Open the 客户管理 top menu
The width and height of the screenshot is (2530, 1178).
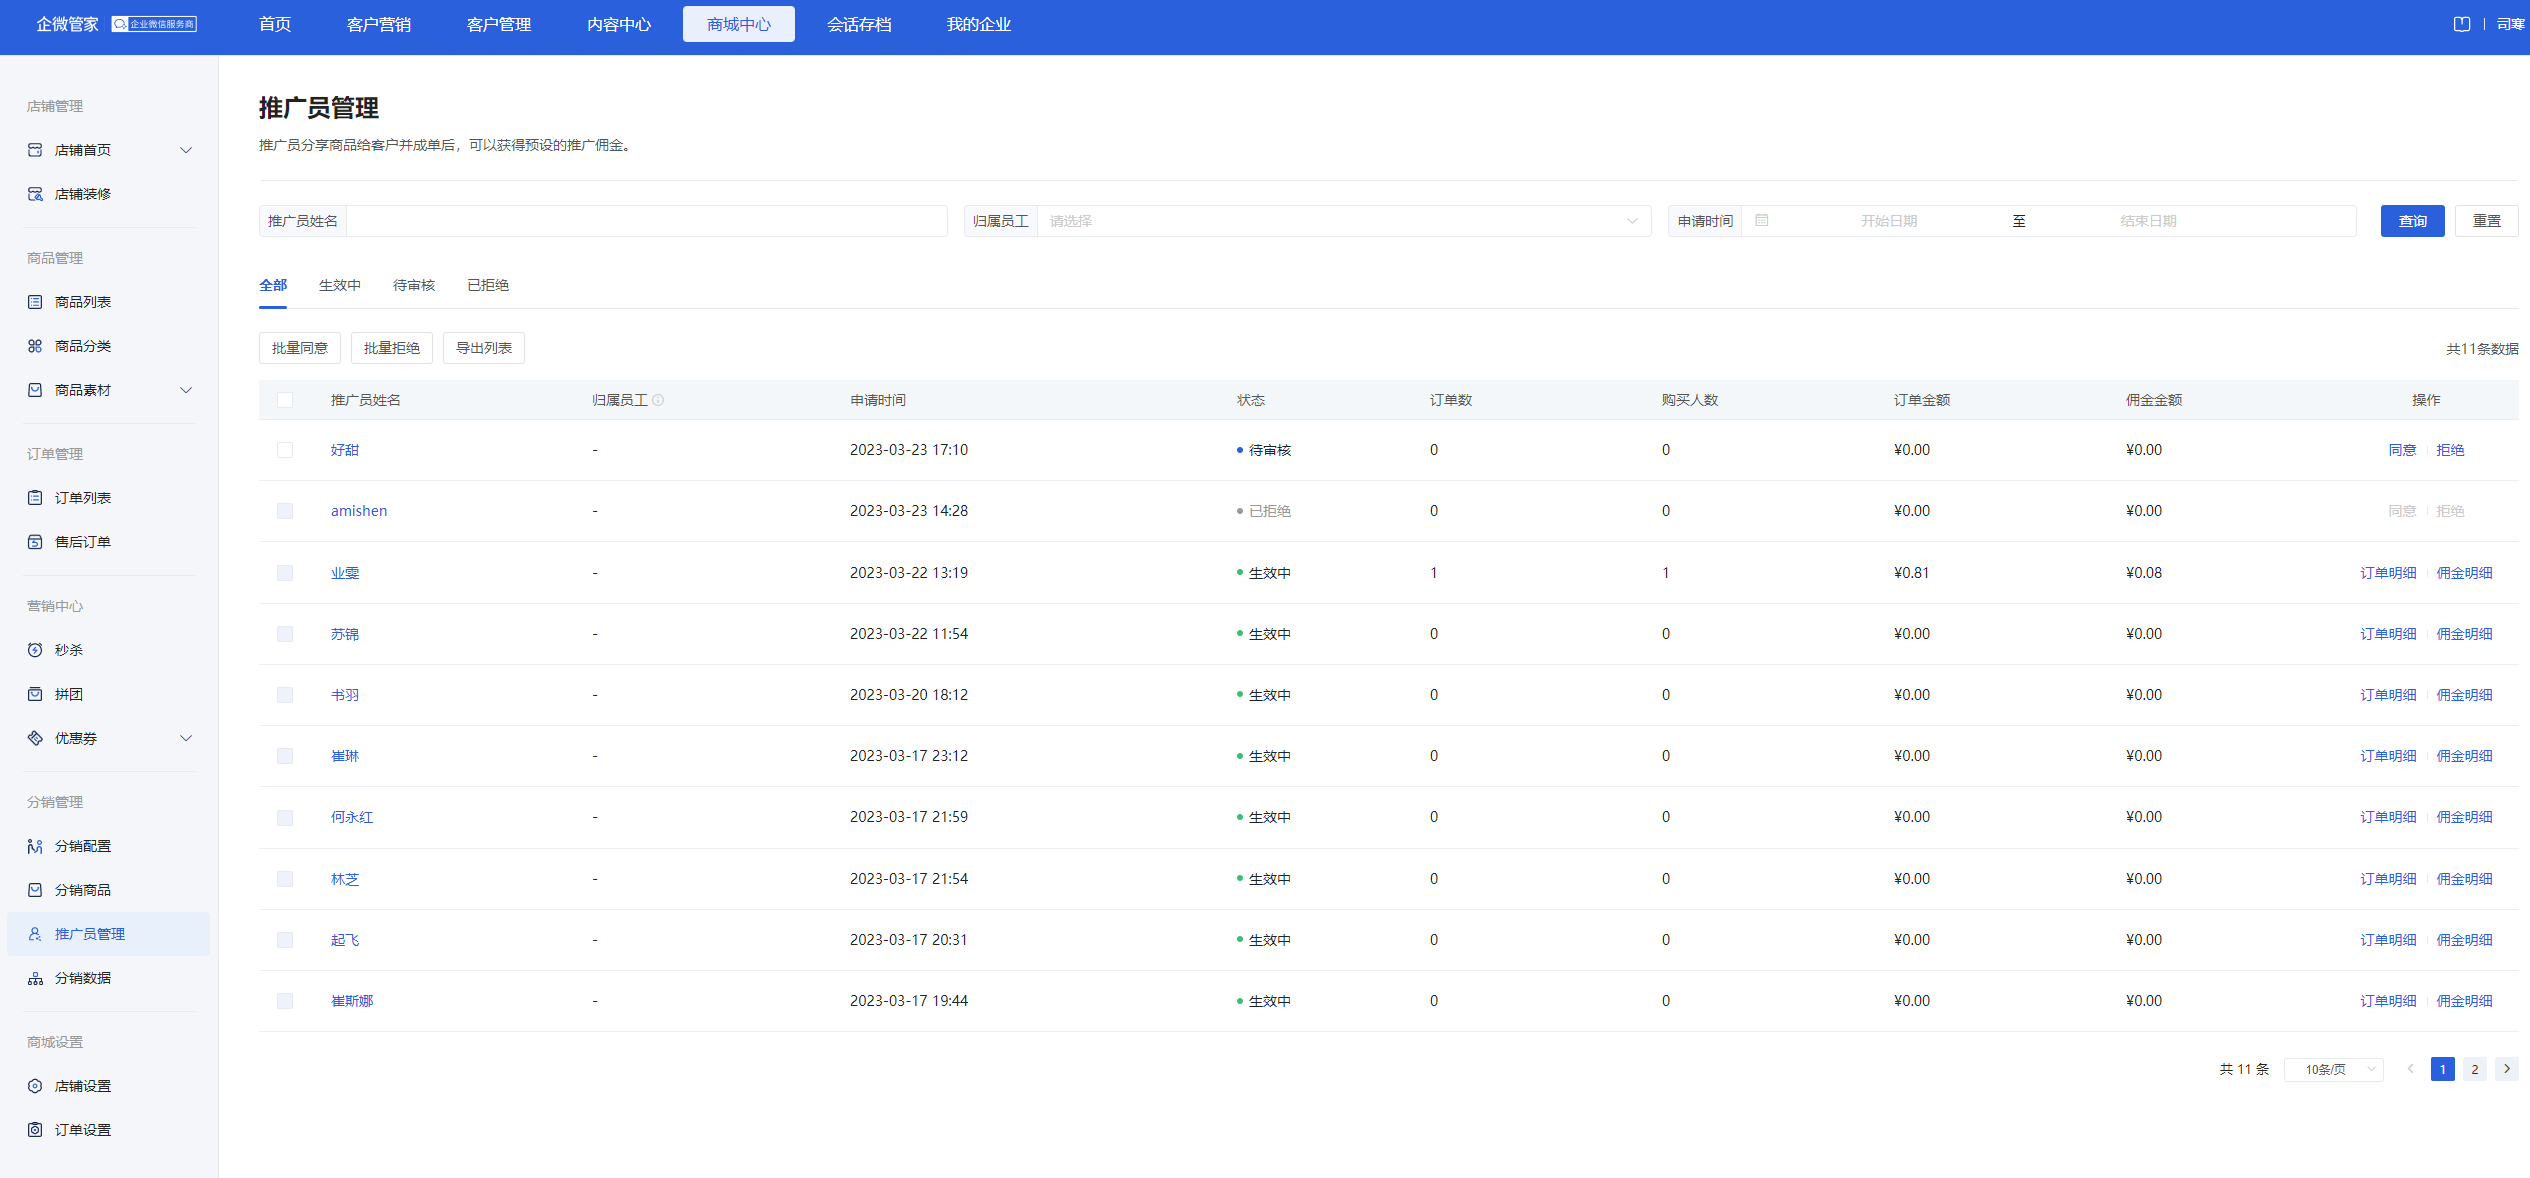pos(499,24)
